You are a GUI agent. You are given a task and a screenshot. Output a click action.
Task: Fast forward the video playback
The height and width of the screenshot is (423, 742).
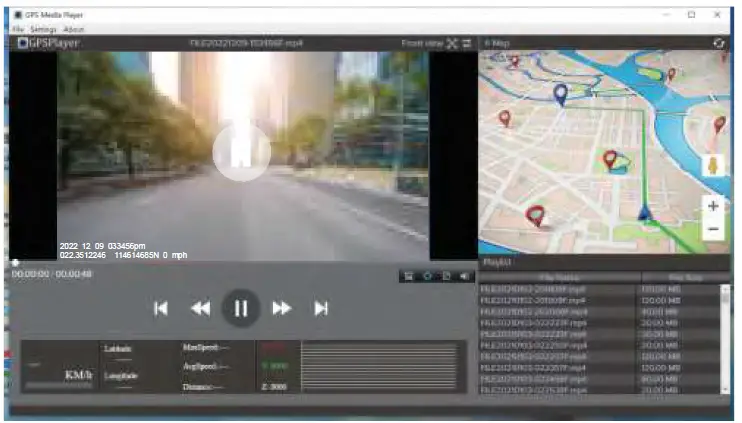coord(282,308)
